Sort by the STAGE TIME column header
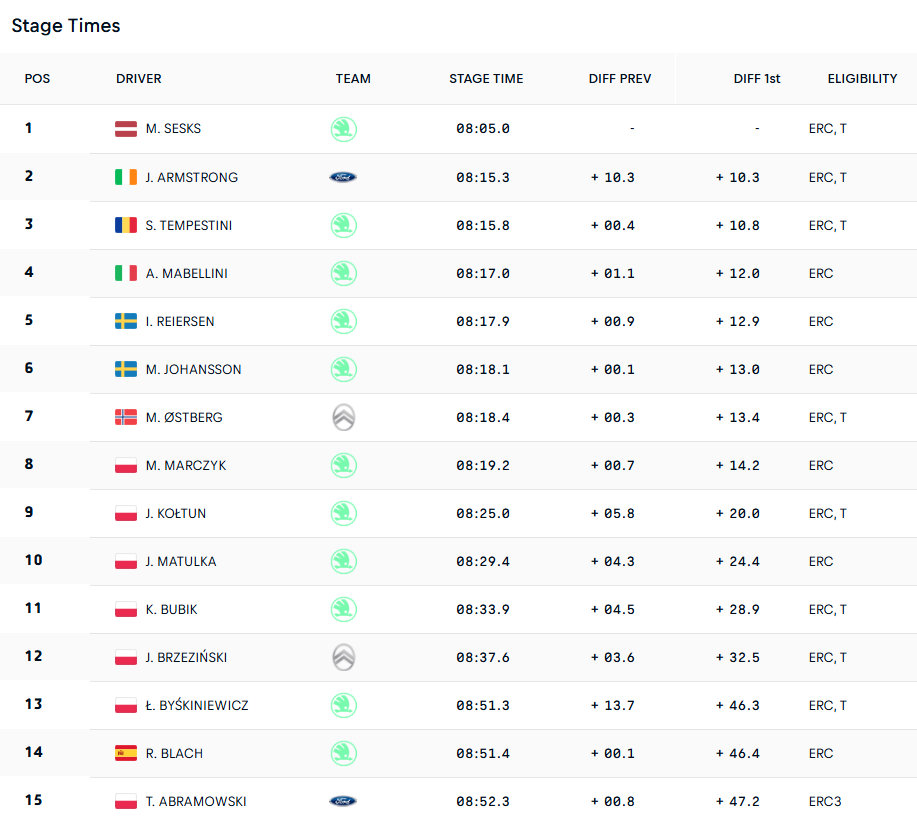Viewport: 917px width, 822px height. (x=486, y=79)
